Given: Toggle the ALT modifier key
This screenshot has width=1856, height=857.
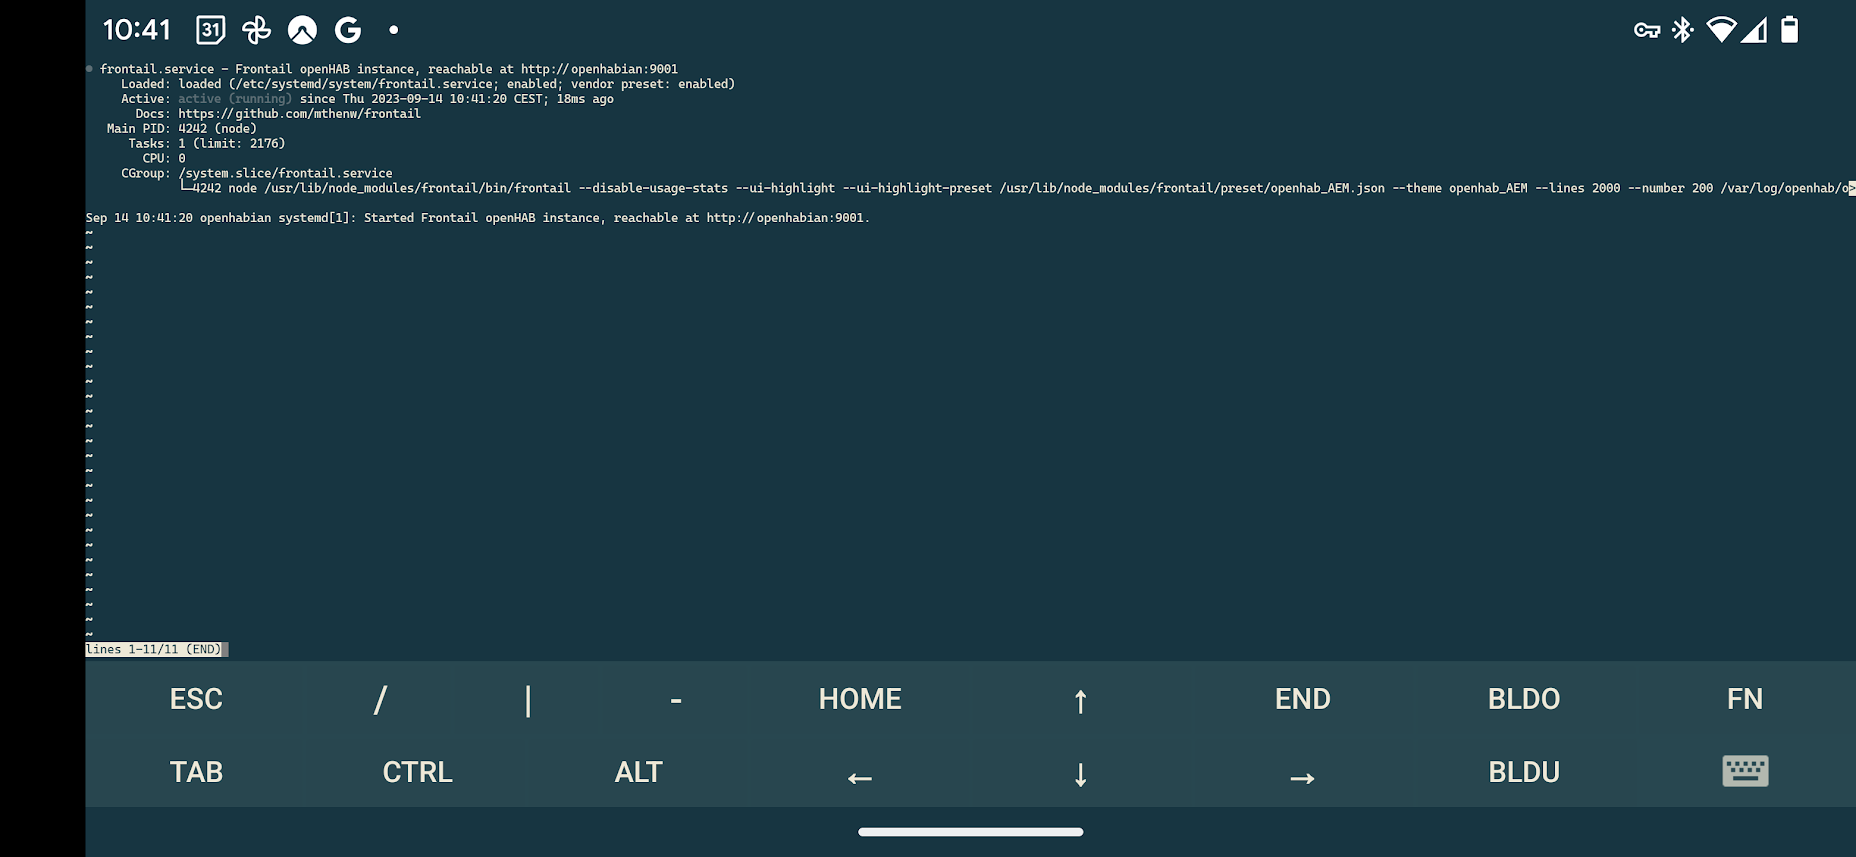Looking at the screenshot, I should [638, 772].
